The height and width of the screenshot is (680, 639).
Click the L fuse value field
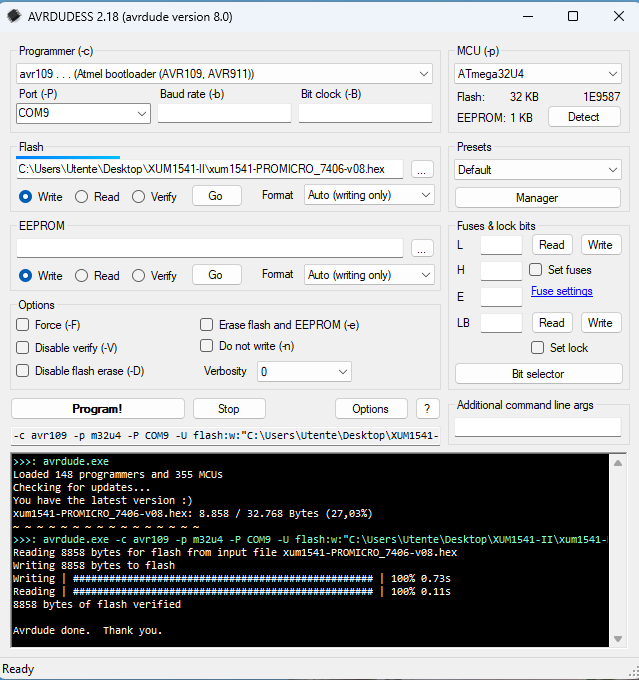tap(501, 245)
